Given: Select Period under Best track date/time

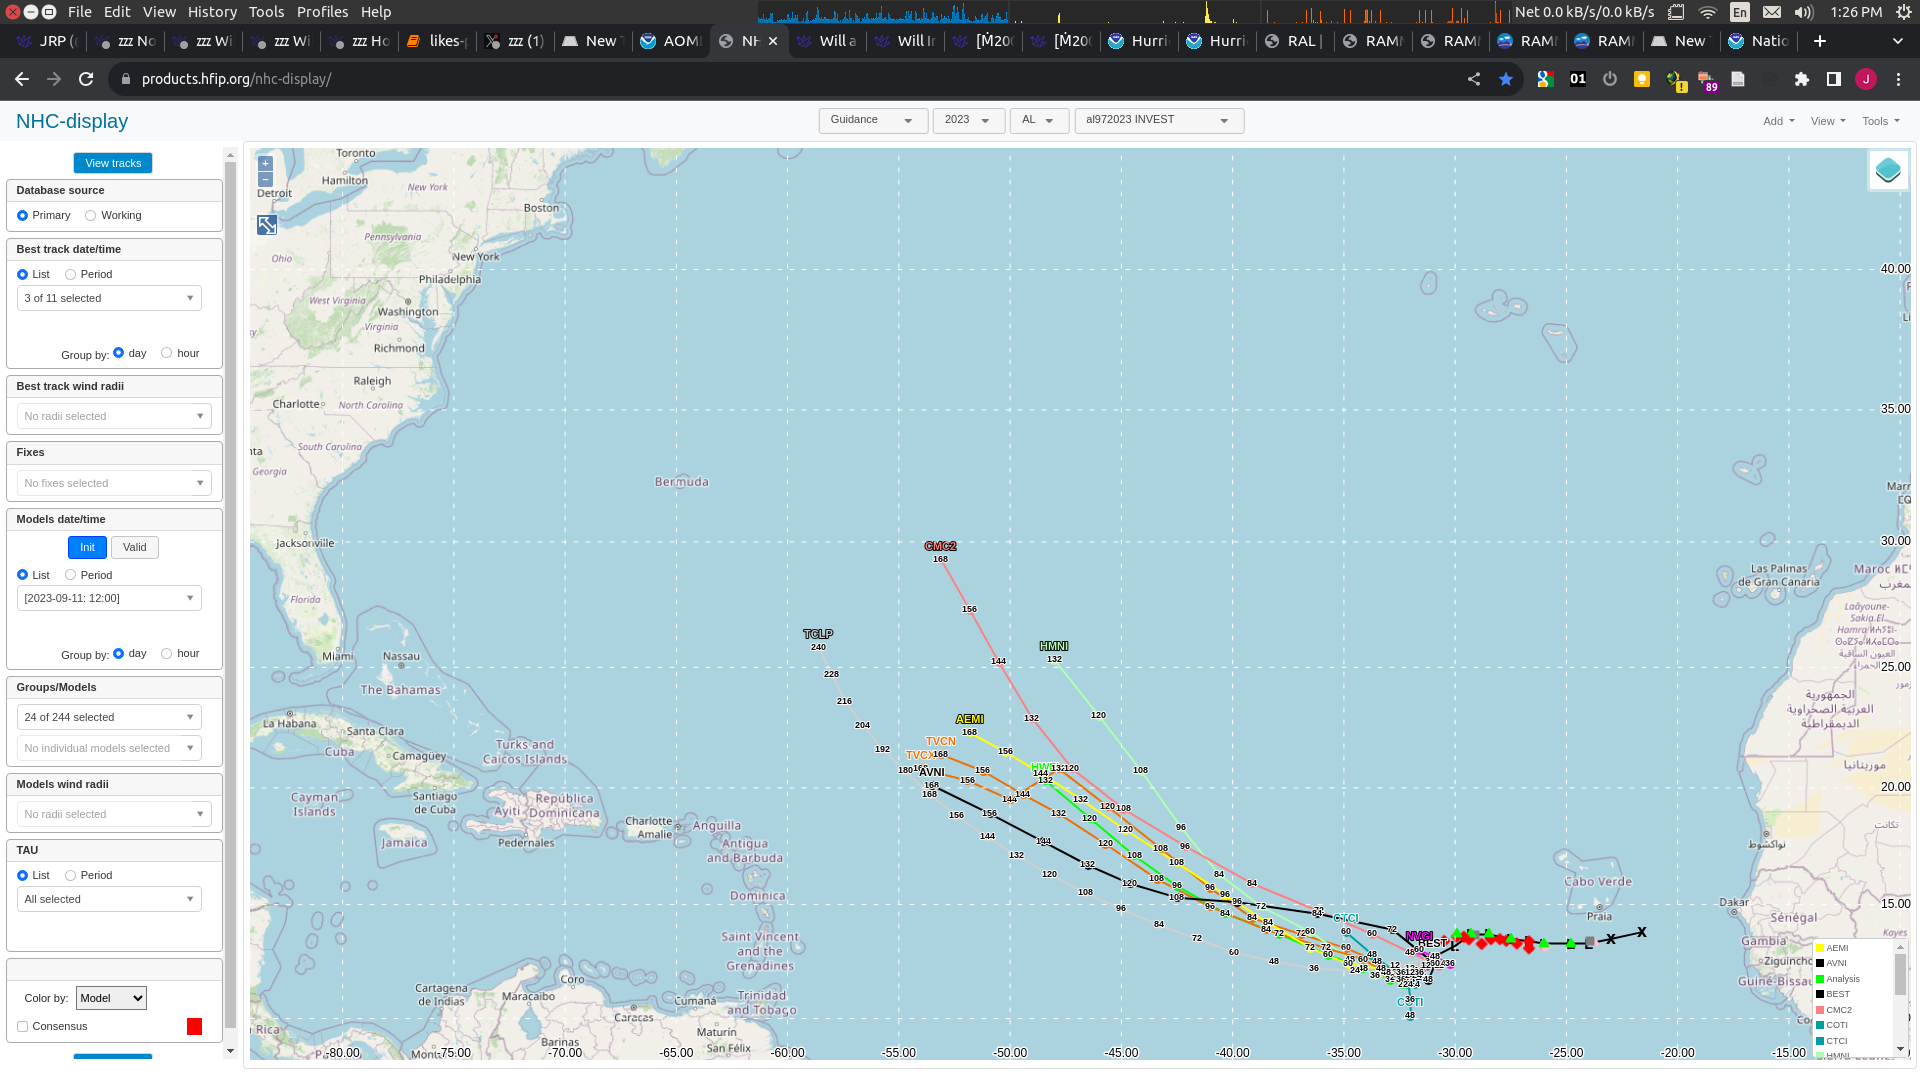Looking at the screenshot, I should [x=71, y=275].
